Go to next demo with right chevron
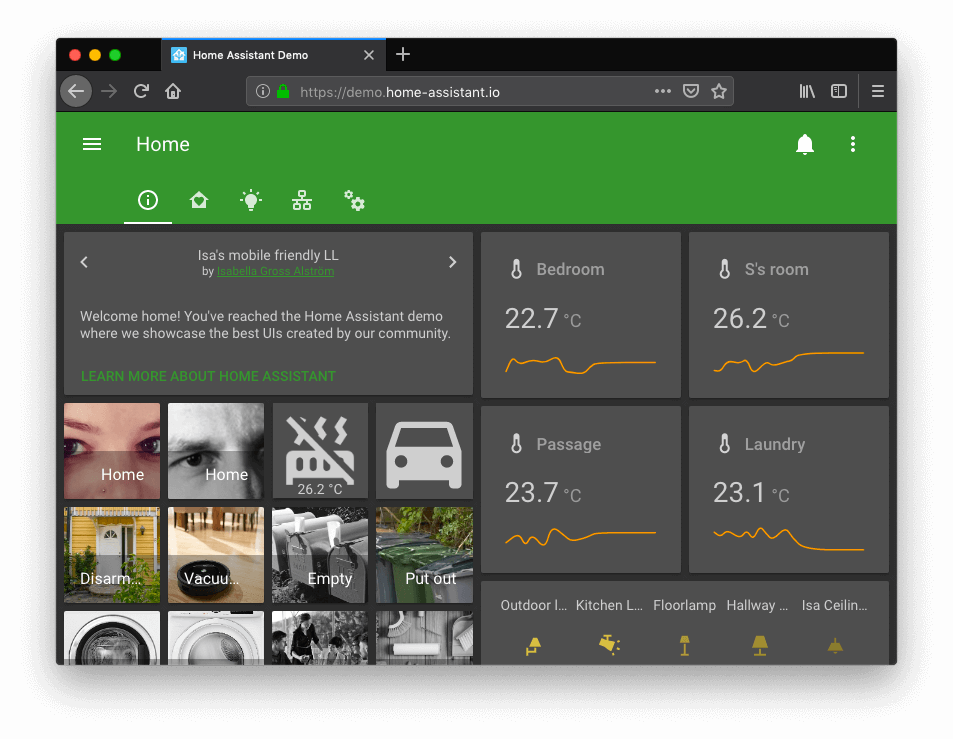 [452, 262]
